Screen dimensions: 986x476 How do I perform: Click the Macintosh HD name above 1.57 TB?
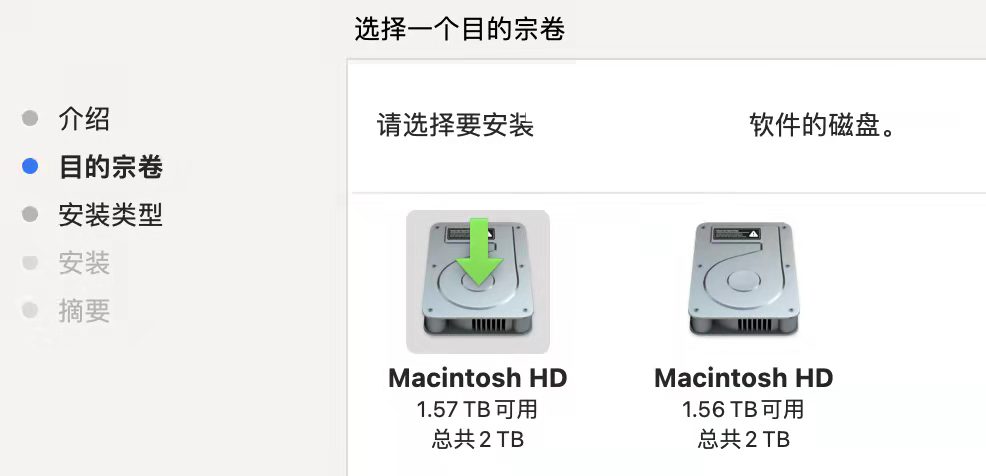478,378
